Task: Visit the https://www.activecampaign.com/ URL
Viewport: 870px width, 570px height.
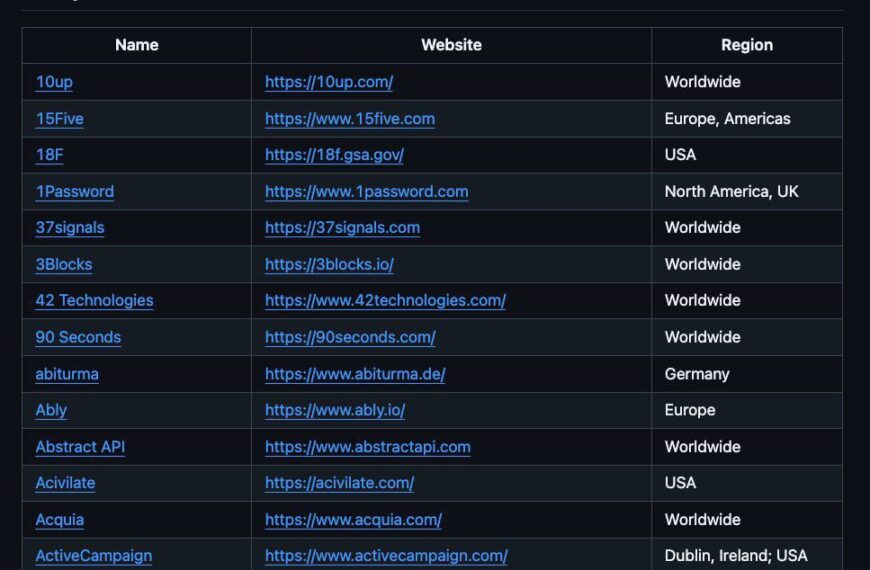Action: [x=386, y=556]
